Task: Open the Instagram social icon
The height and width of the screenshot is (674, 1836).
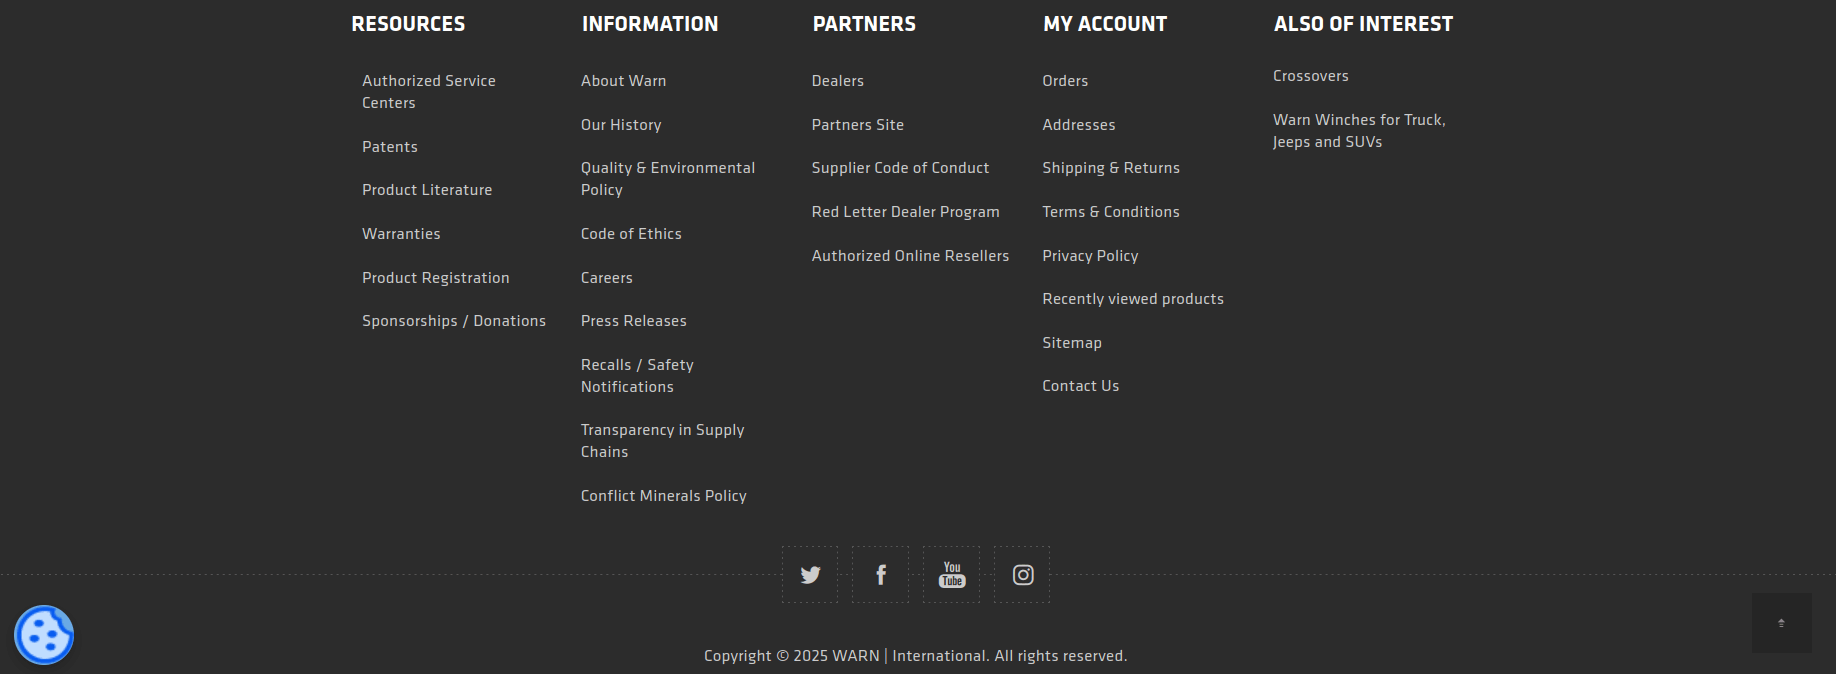Action: point(1022,575)
